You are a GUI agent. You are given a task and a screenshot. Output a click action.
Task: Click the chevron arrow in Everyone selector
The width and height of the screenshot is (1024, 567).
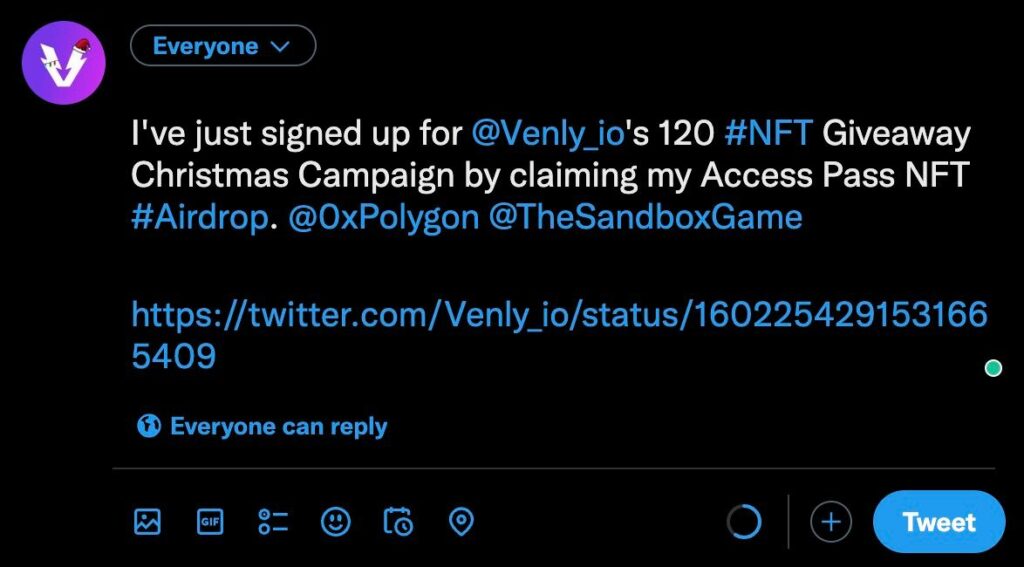click(279, 46)
